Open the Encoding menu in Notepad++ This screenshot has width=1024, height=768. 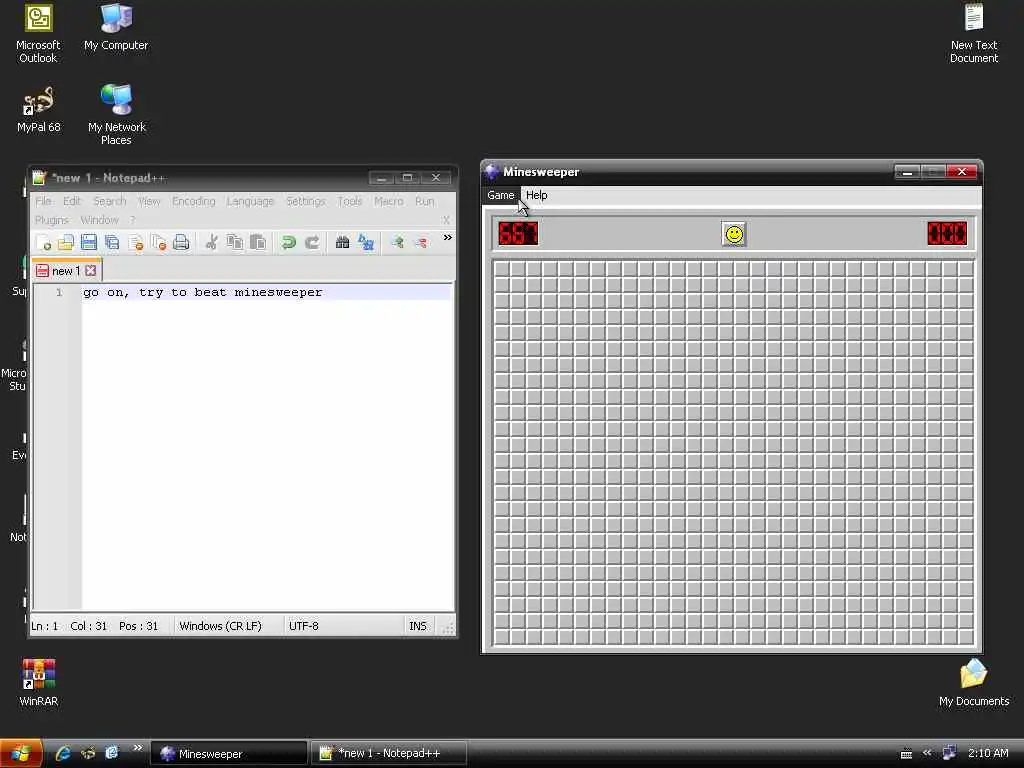click(x=193, y=201)
